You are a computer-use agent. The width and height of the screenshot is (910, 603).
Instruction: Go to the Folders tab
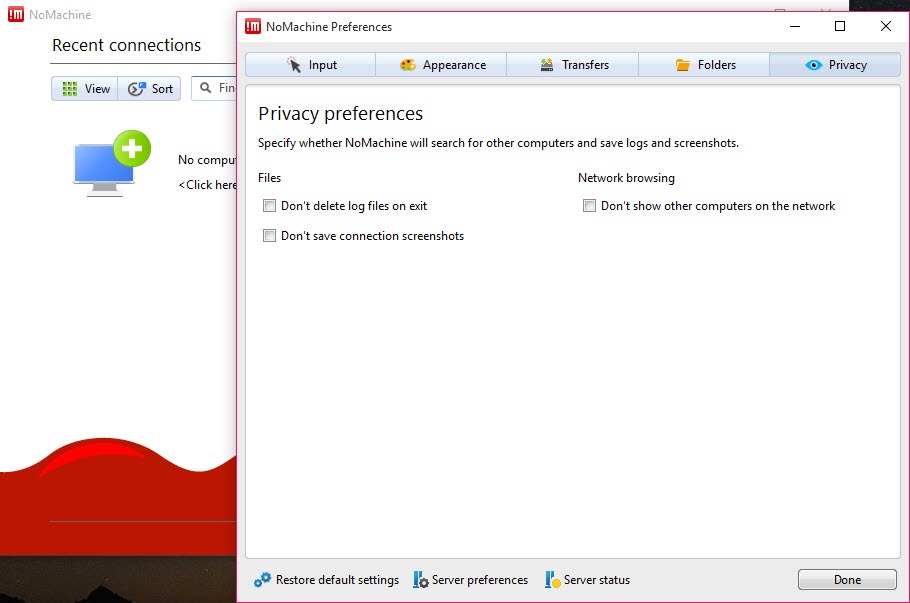tap(704, 64)
